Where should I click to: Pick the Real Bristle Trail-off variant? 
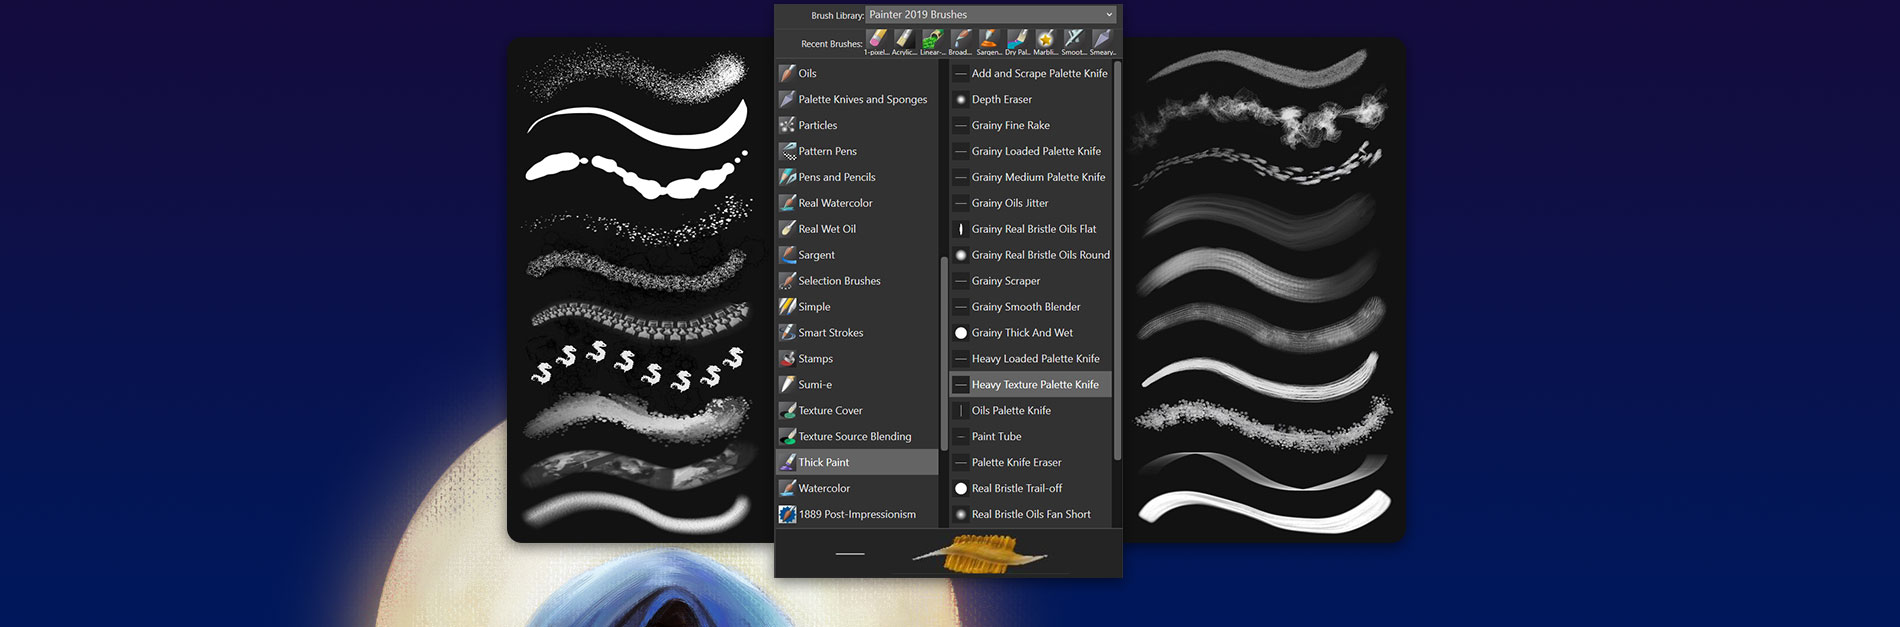coord(1017,488)
